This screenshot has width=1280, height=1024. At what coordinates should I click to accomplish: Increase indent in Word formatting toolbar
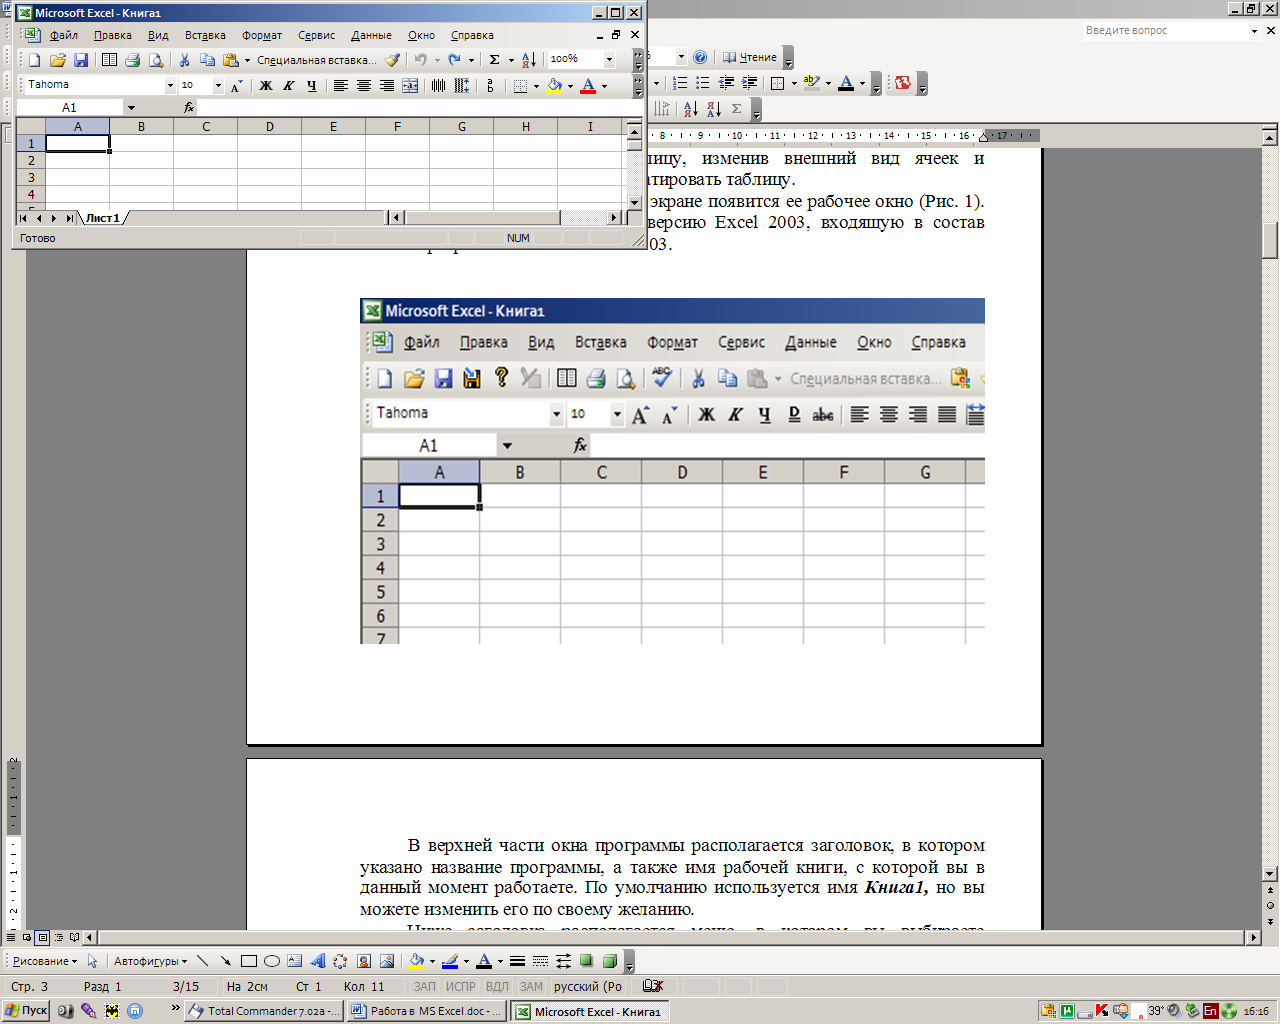point(750,83)
